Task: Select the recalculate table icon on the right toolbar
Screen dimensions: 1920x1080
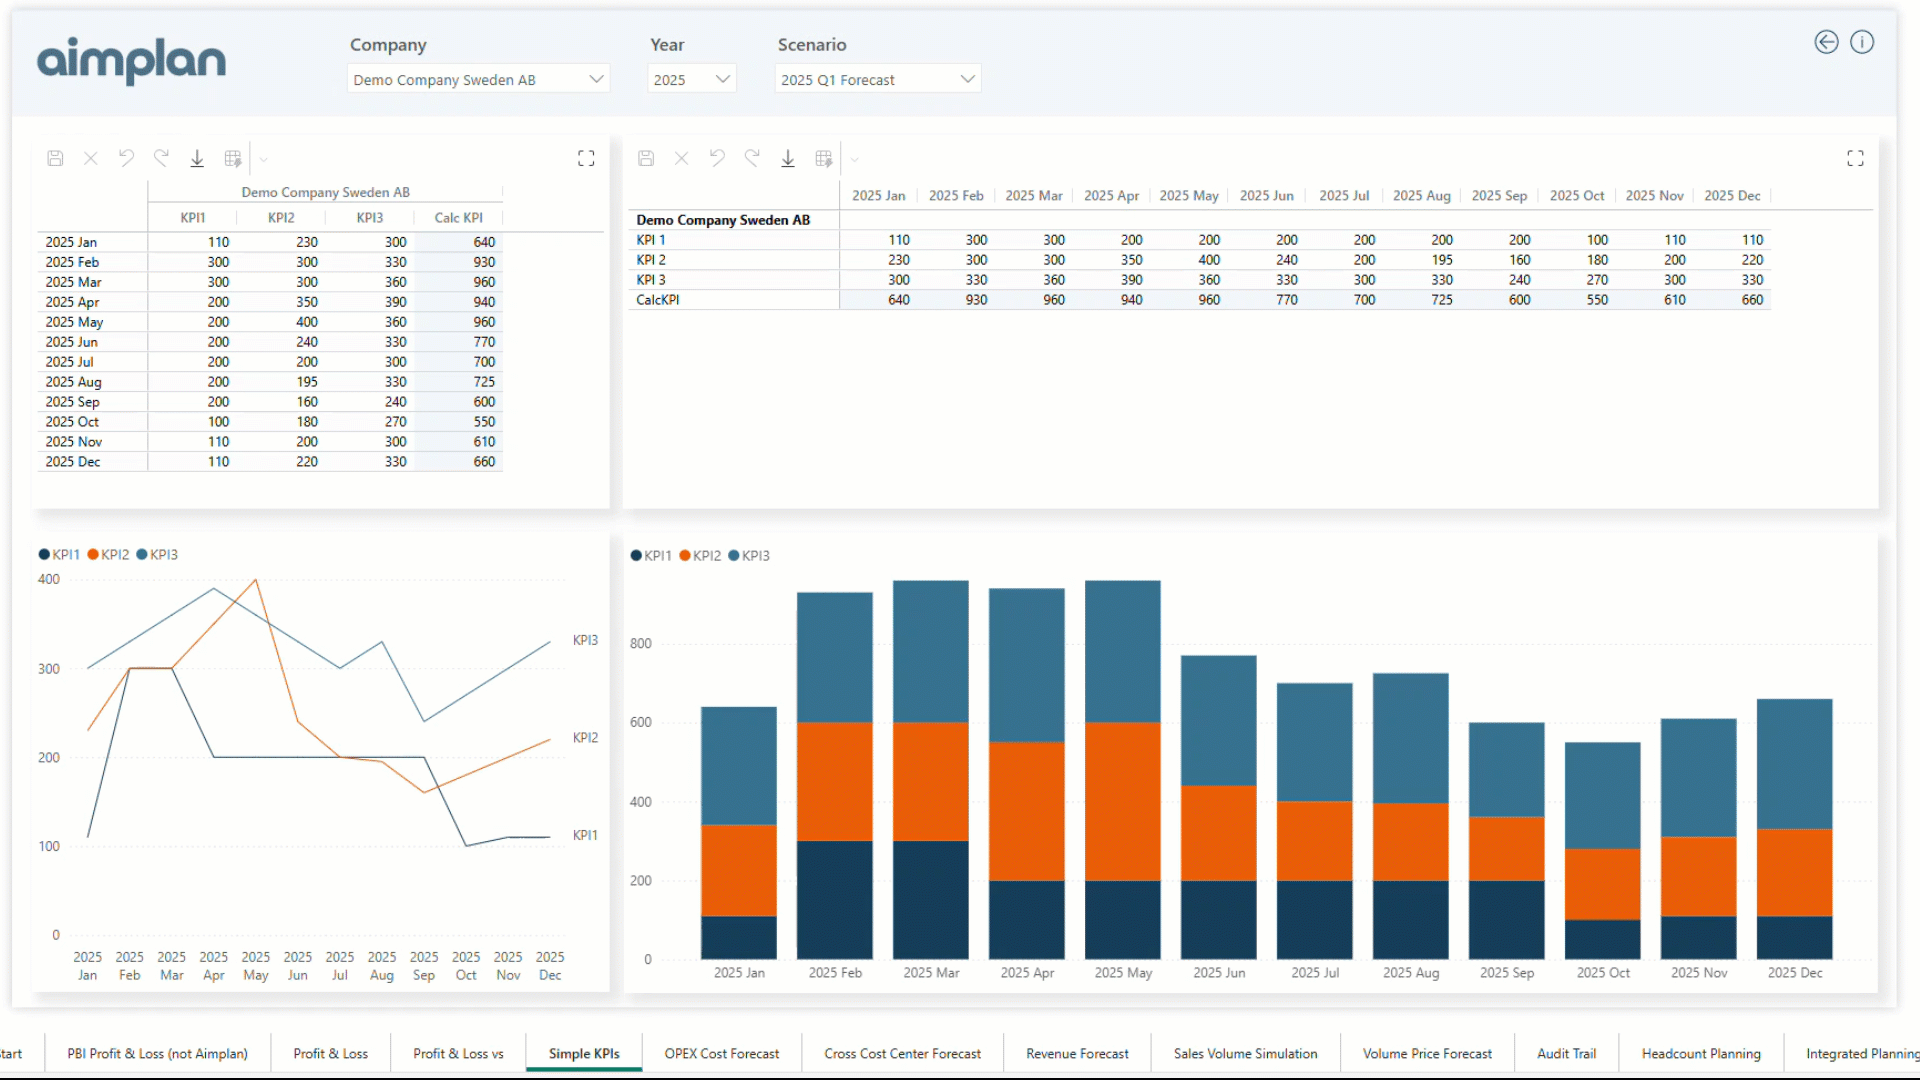Action: pyautogui.click(x=824, y=158)
